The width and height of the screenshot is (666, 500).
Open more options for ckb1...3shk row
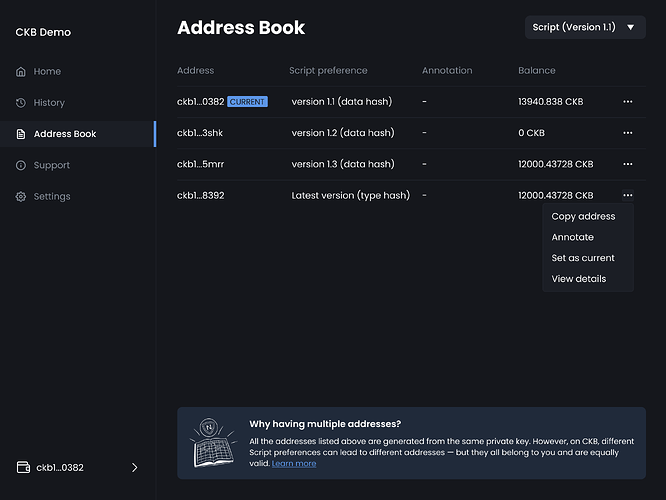pos(627,133)
